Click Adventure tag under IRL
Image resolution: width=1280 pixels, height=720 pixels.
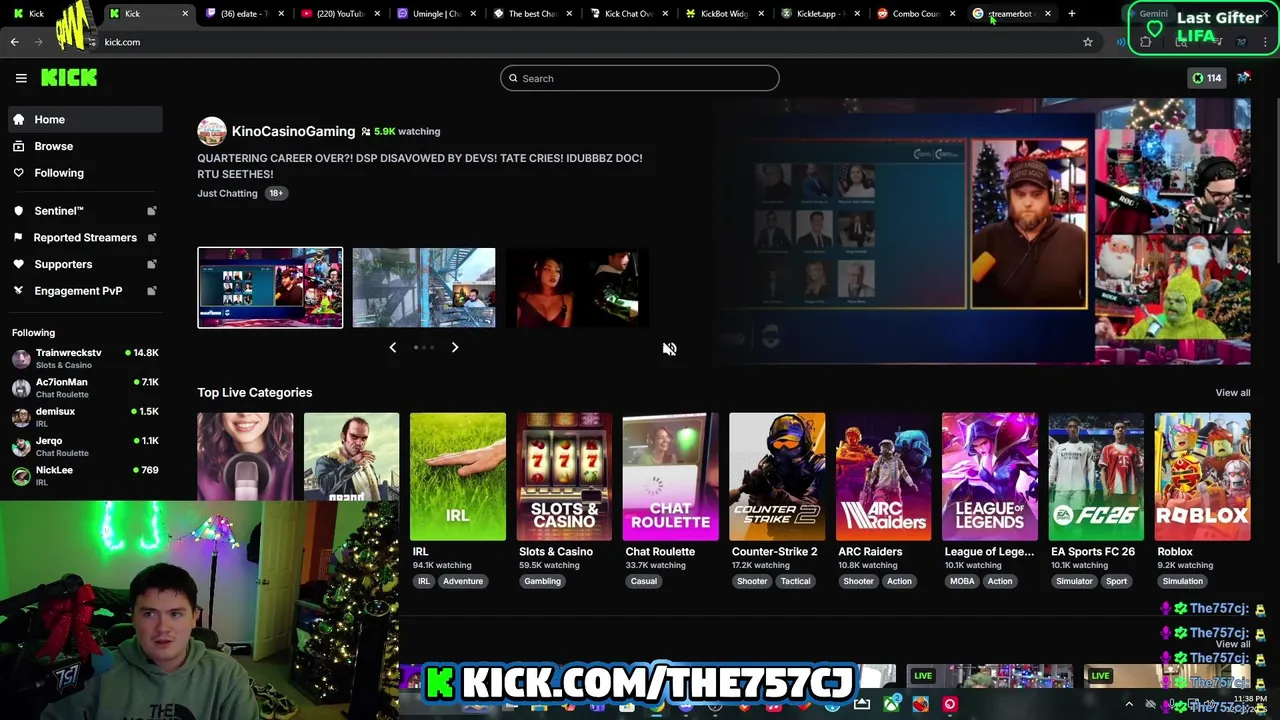tap(463, 581)
